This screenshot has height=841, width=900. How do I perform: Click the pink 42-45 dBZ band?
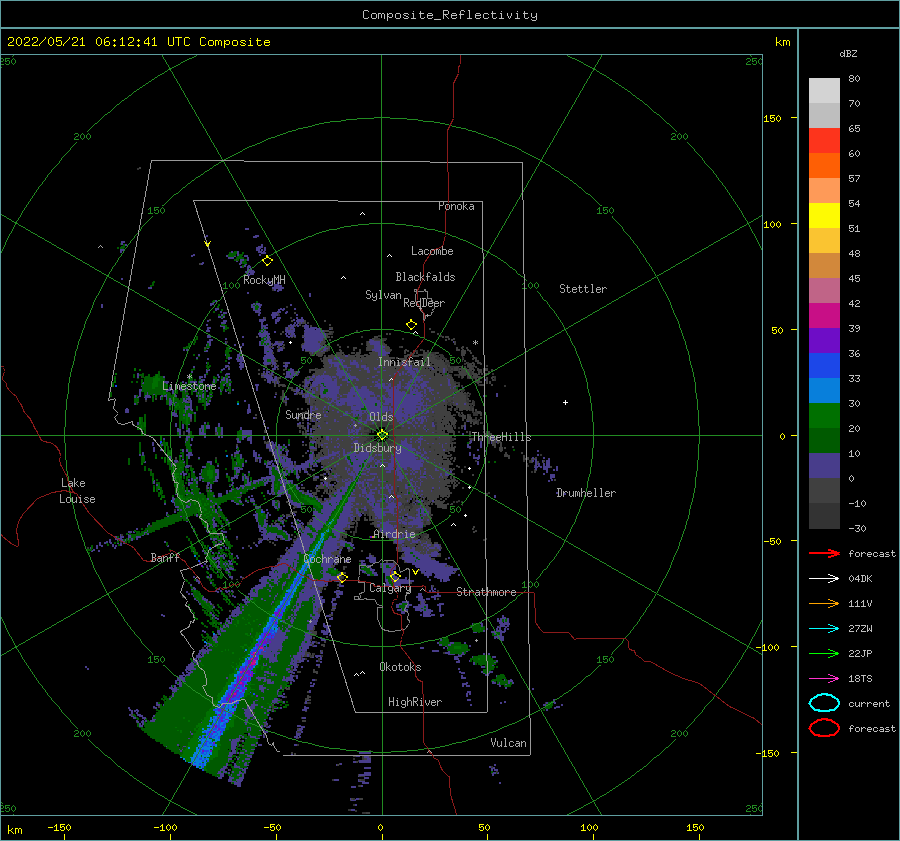[824, 290]
